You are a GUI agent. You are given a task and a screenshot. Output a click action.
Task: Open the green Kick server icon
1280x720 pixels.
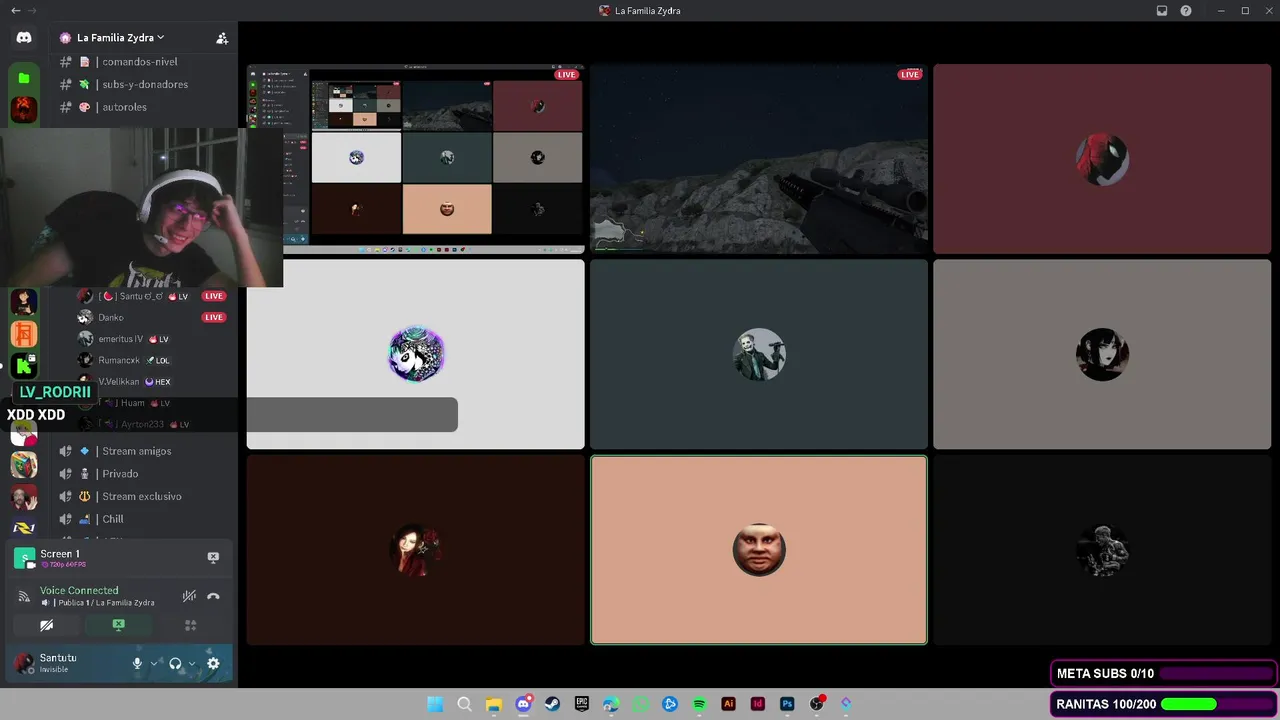coord(24,366)
